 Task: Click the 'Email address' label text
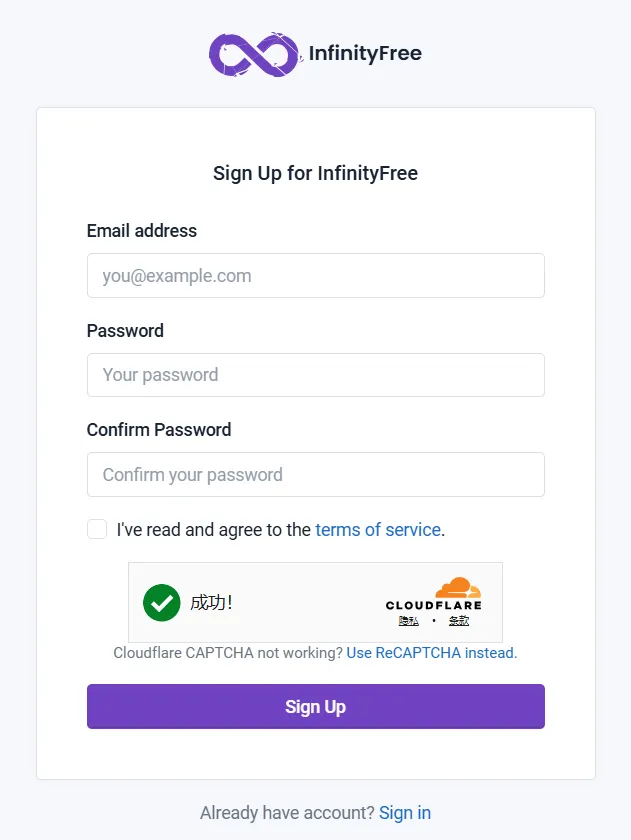coord(142,231)
